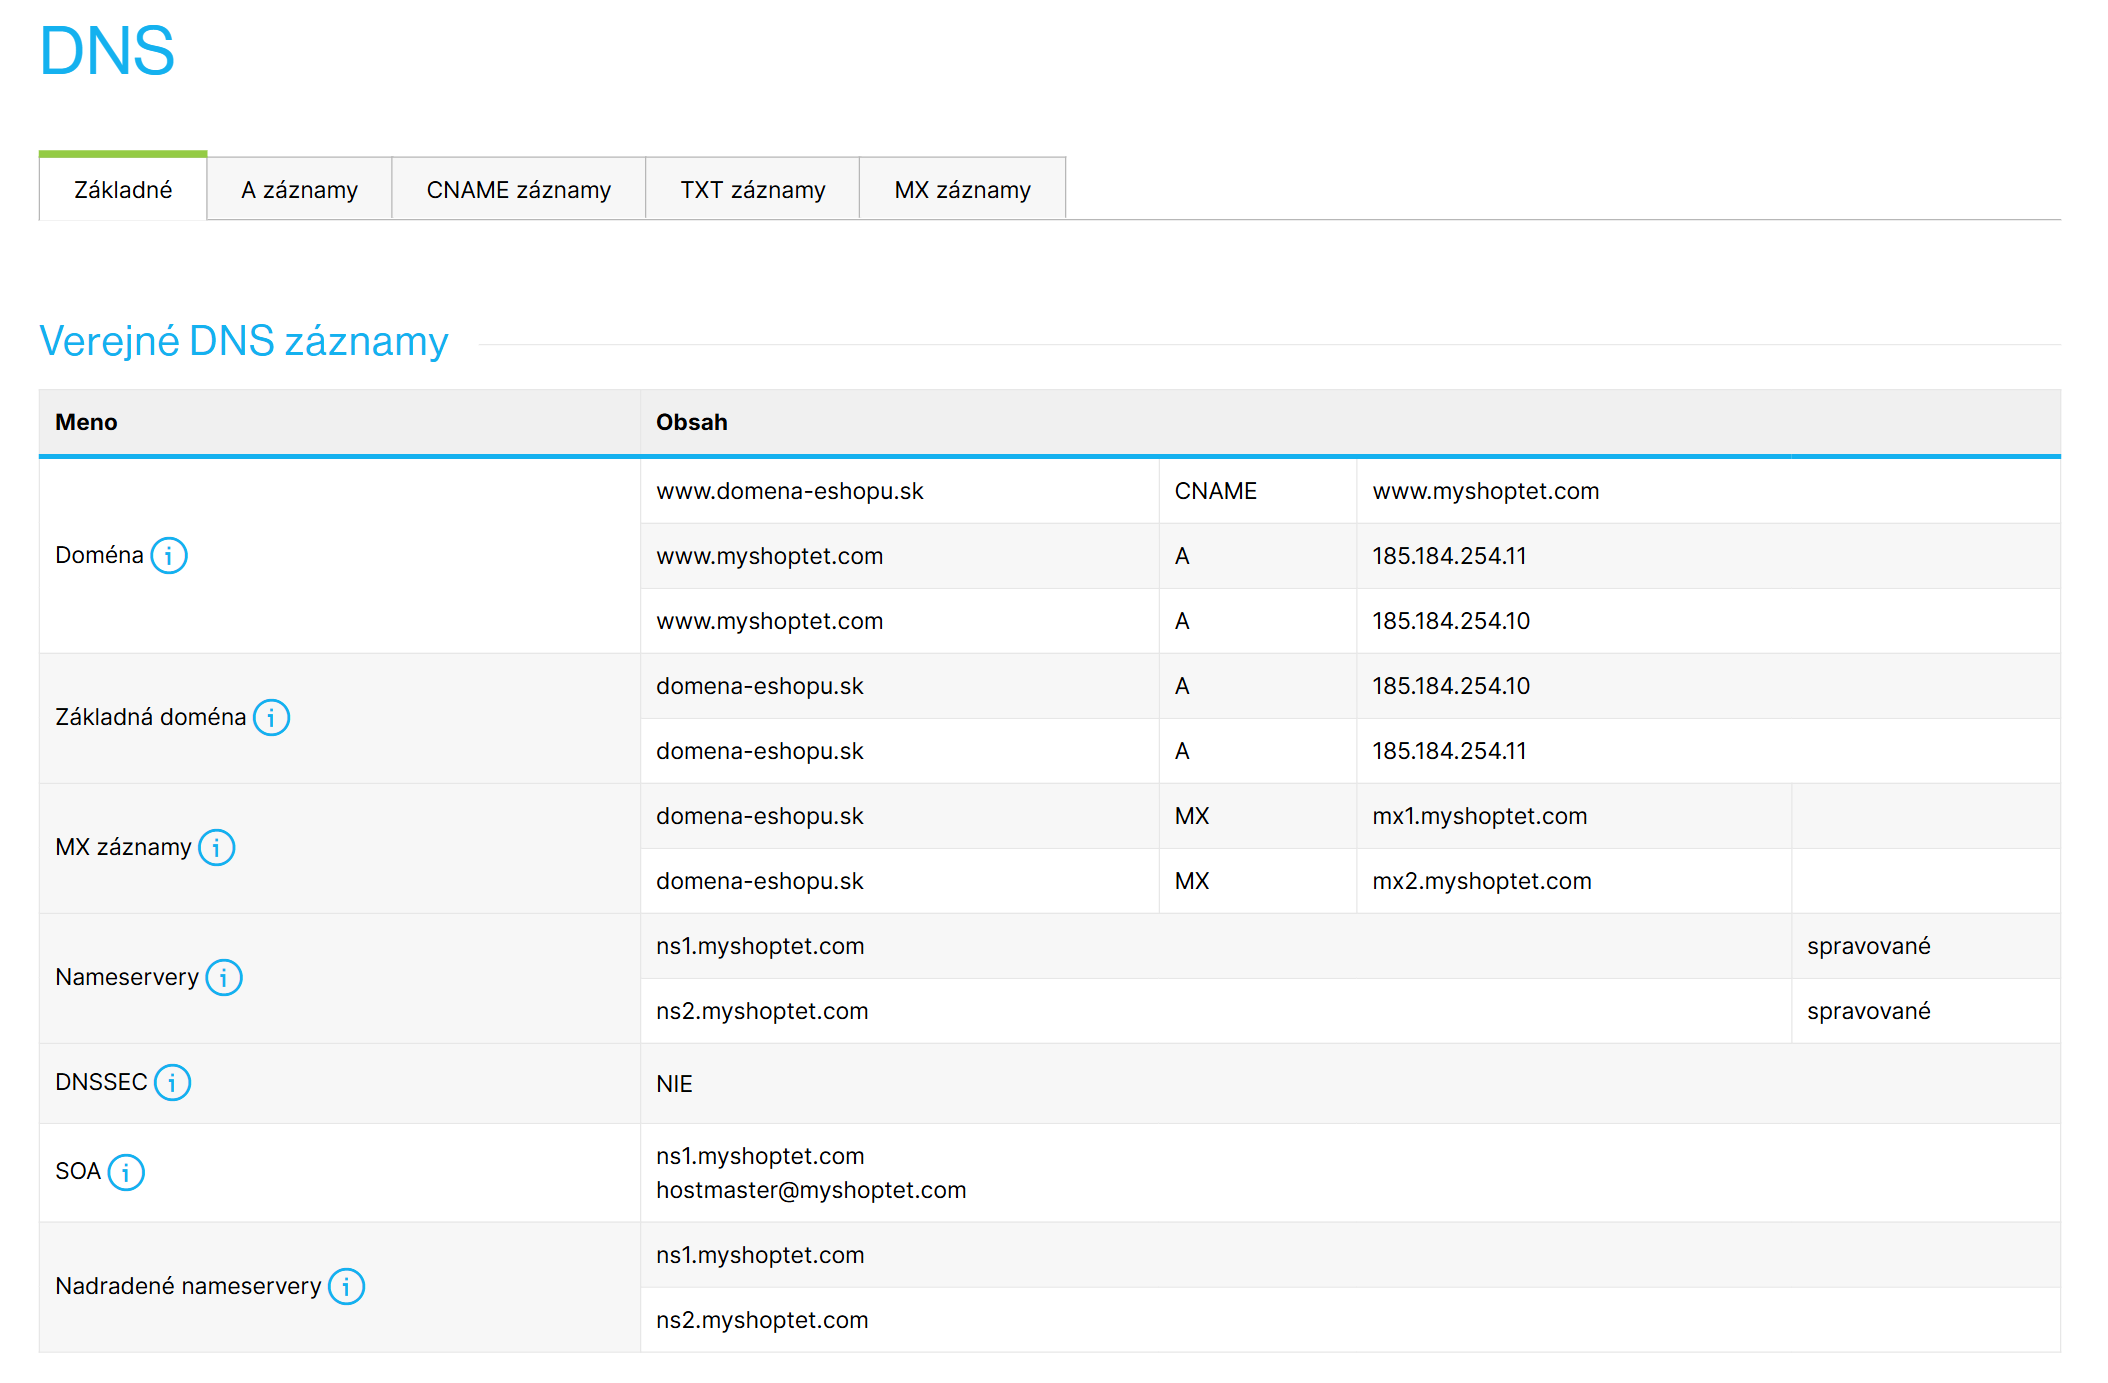Click the Základná doména row label

[x=150, y=717]
